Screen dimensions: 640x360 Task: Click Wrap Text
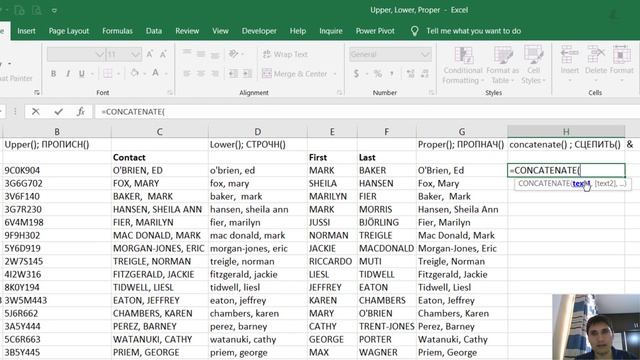[285, 54]
